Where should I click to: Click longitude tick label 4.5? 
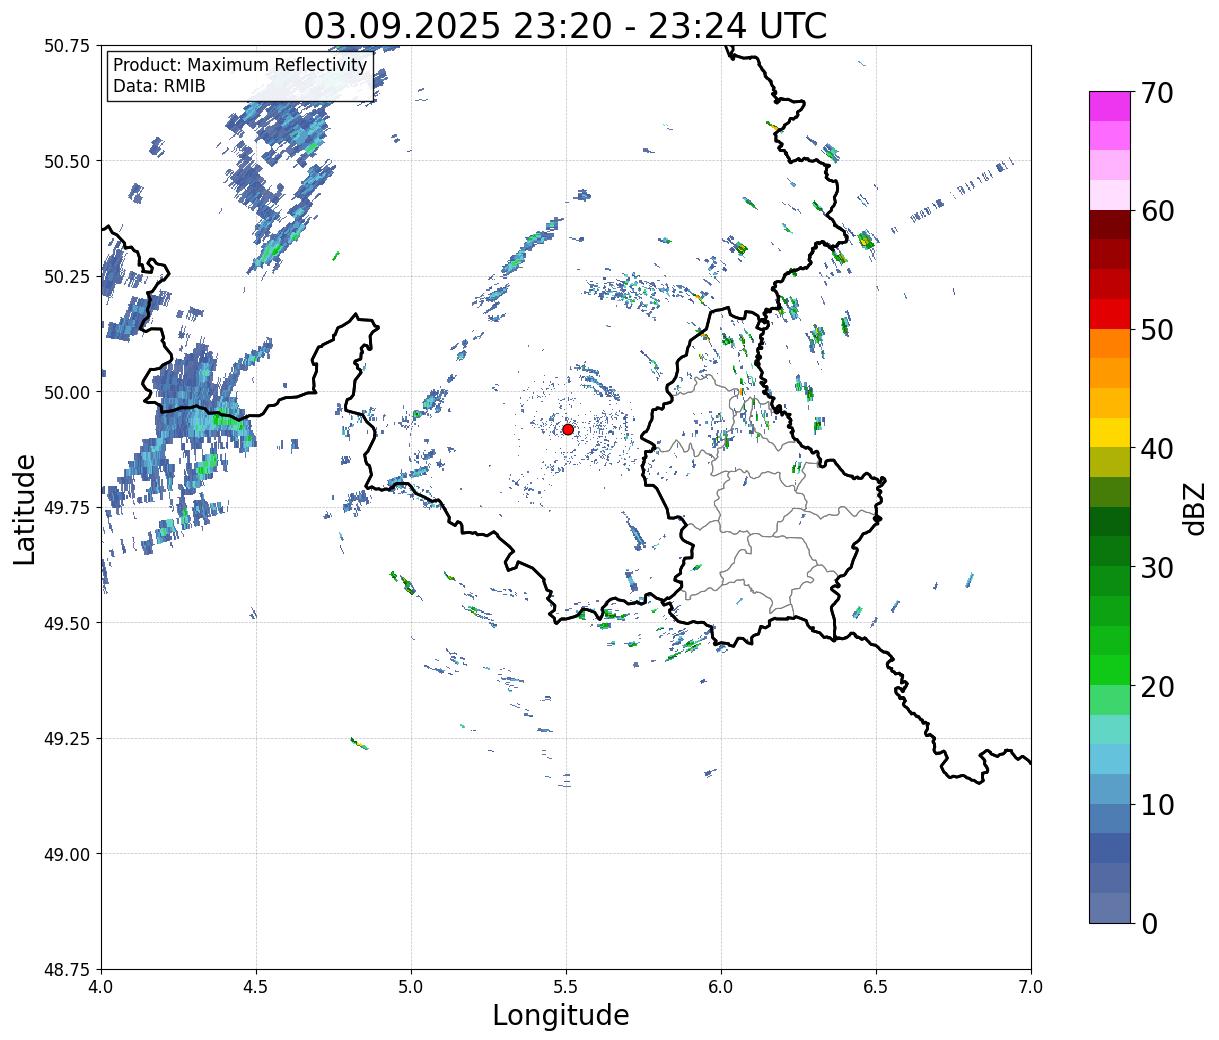(256, 987)
